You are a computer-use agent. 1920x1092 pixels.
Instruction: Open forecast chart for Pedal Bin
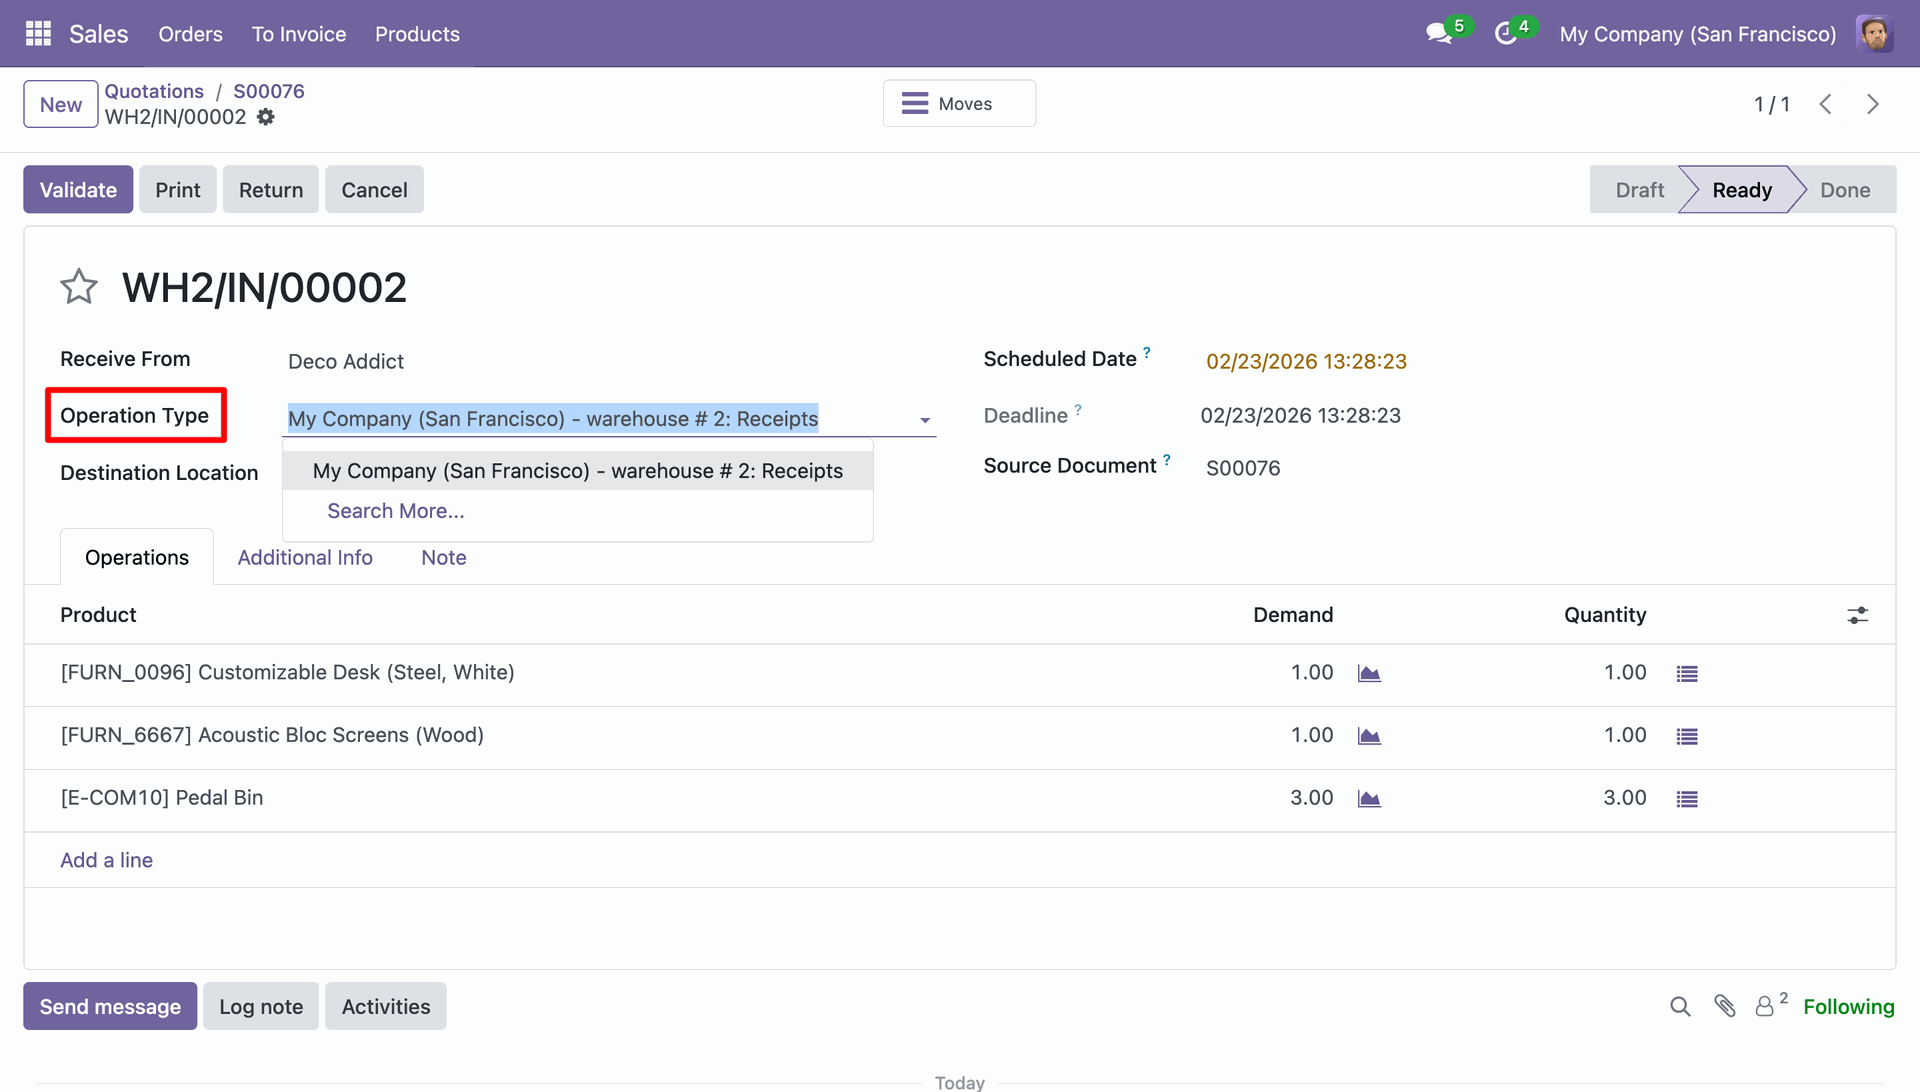[1369, 799]
